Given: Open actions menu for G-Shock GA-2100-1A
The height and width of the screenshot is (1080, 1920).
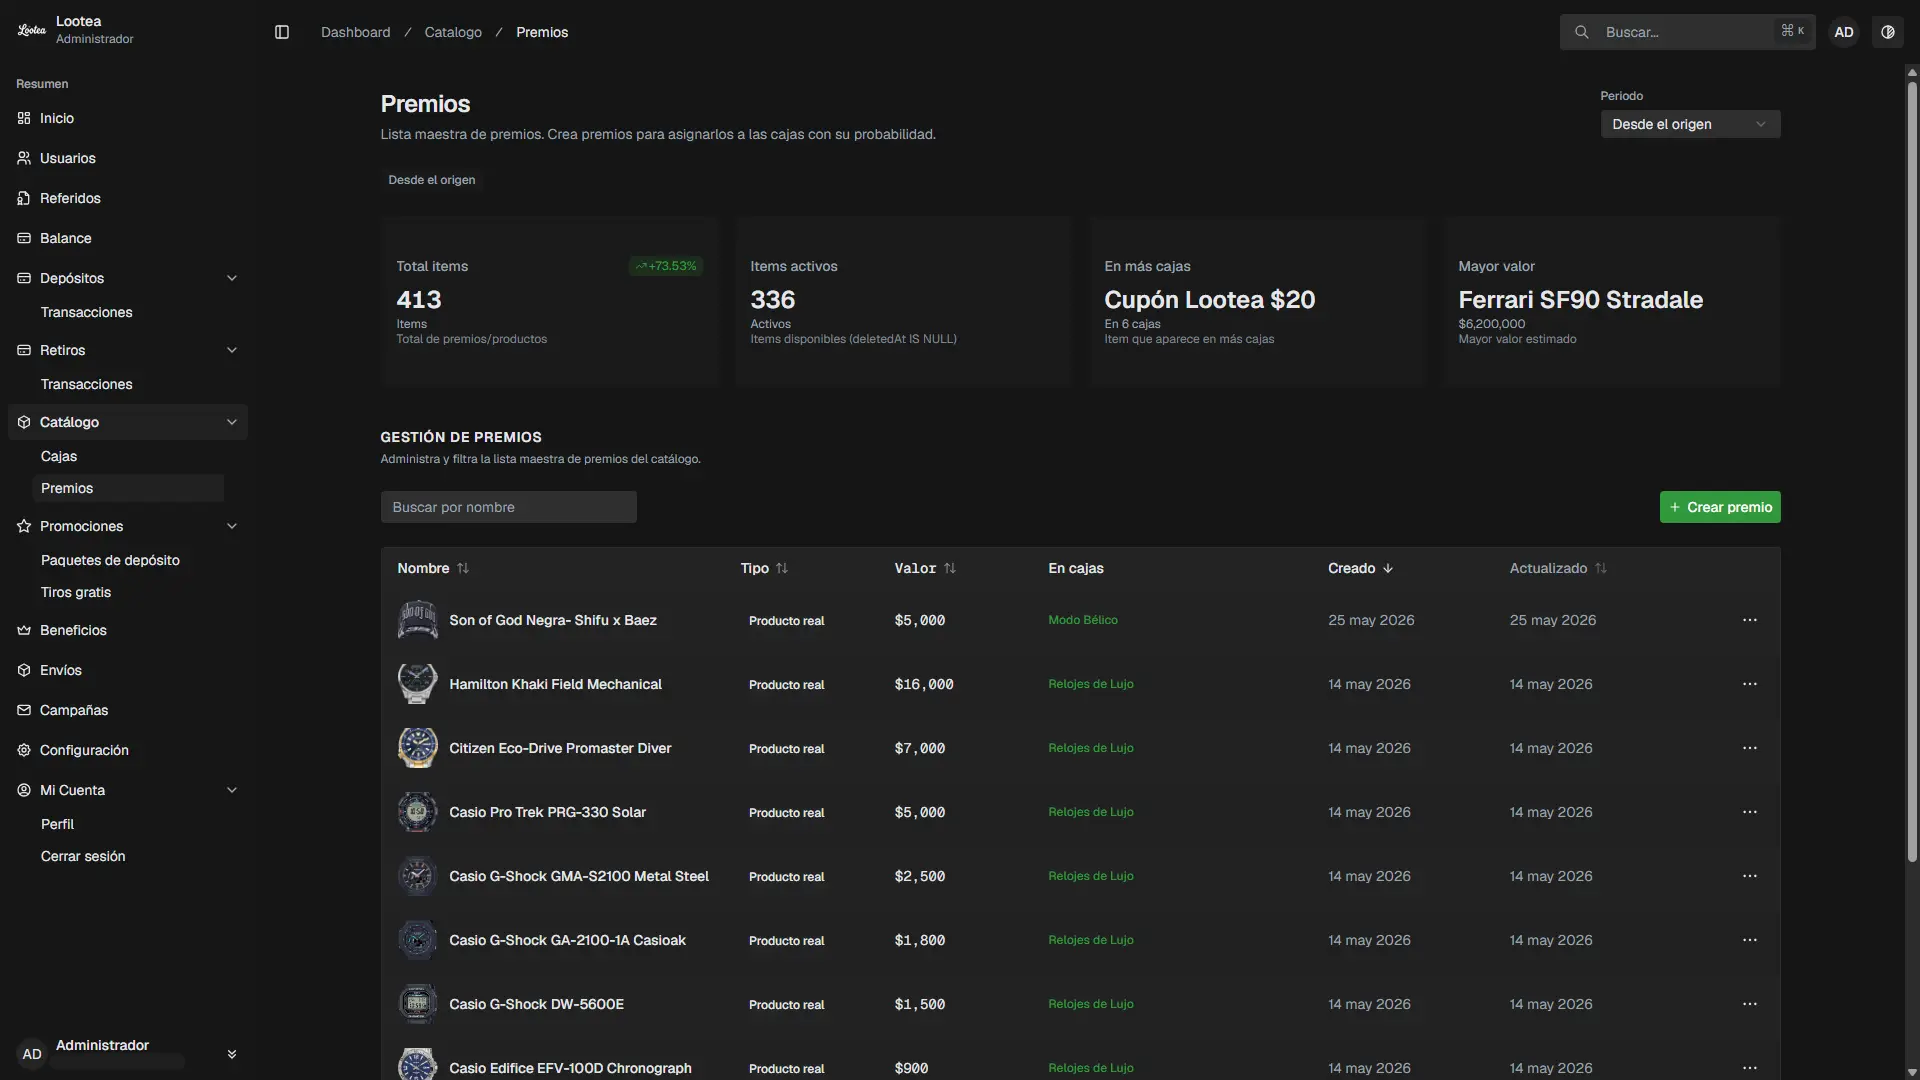Looking at the screenshot, I should point(1749,940).
